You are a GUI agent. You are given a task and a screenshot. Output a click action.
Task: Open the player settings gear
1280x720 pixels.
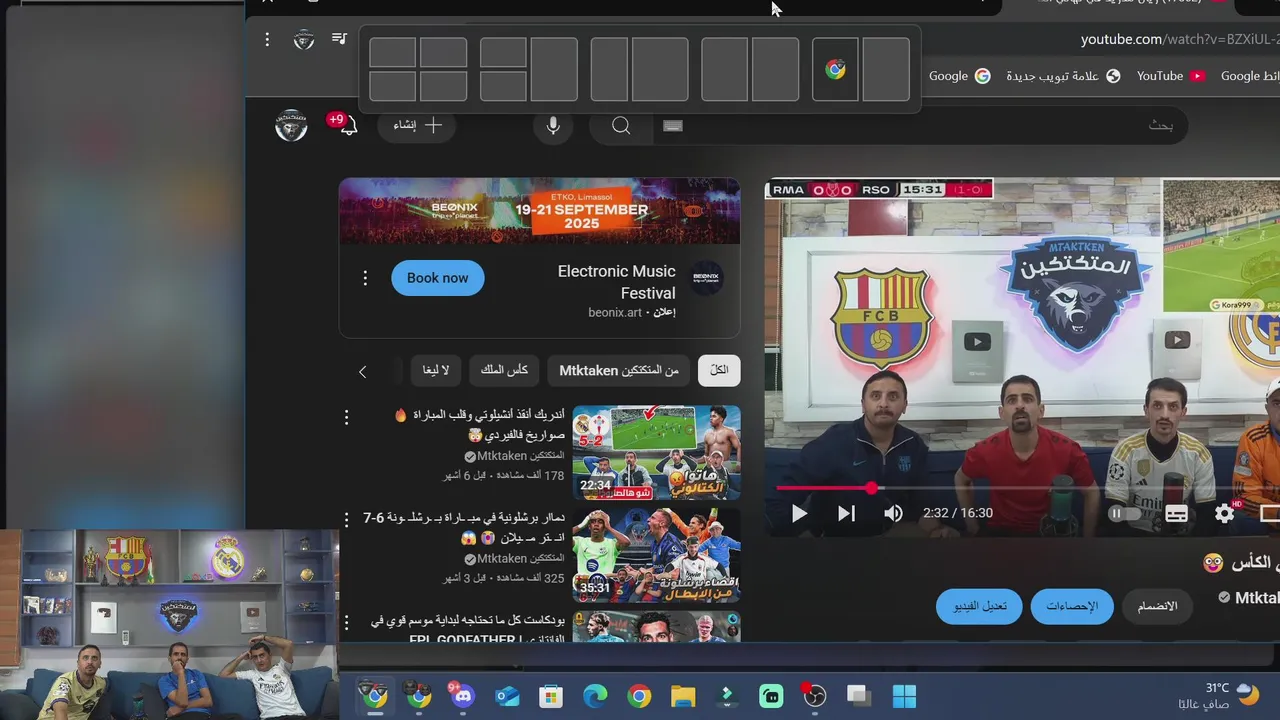point(1224,513)
